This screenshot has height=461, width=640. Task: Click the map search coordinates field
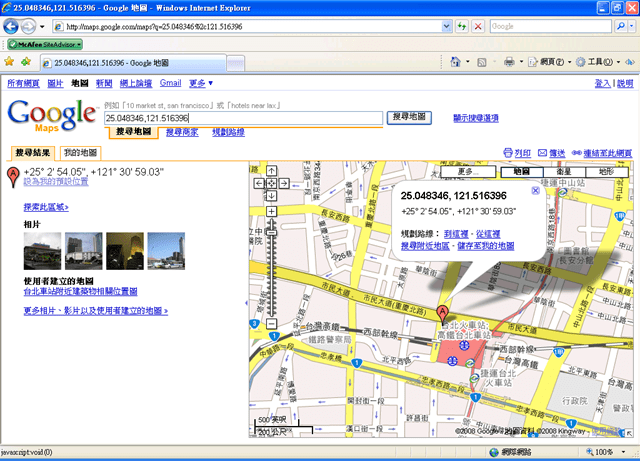click(x=243, y=118)
